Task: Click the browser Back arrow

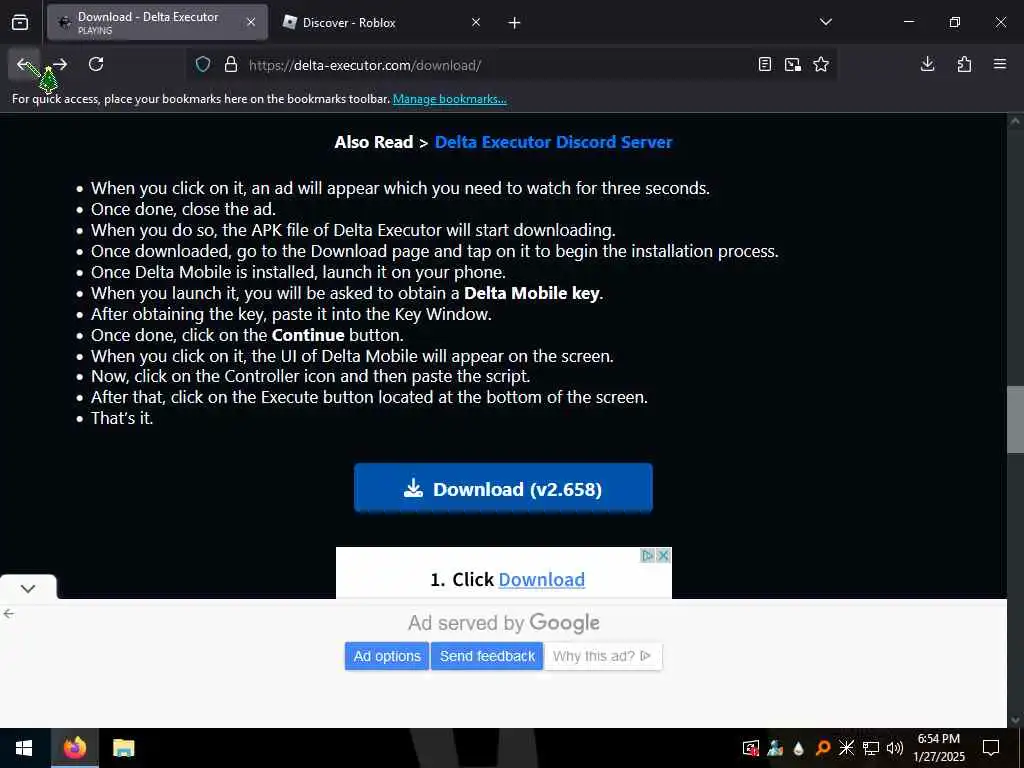Action: tap(24, 64)
